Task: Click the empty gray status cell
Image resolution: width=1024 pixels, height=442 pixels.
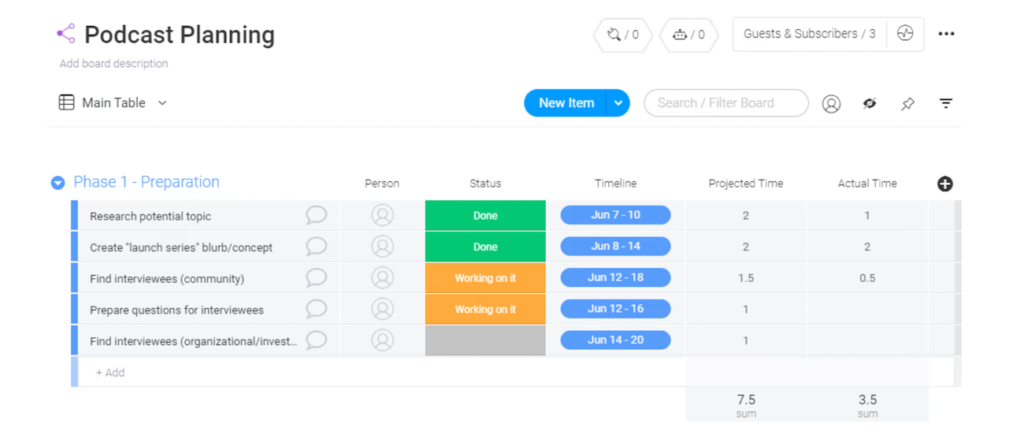Action: [485, 340]
